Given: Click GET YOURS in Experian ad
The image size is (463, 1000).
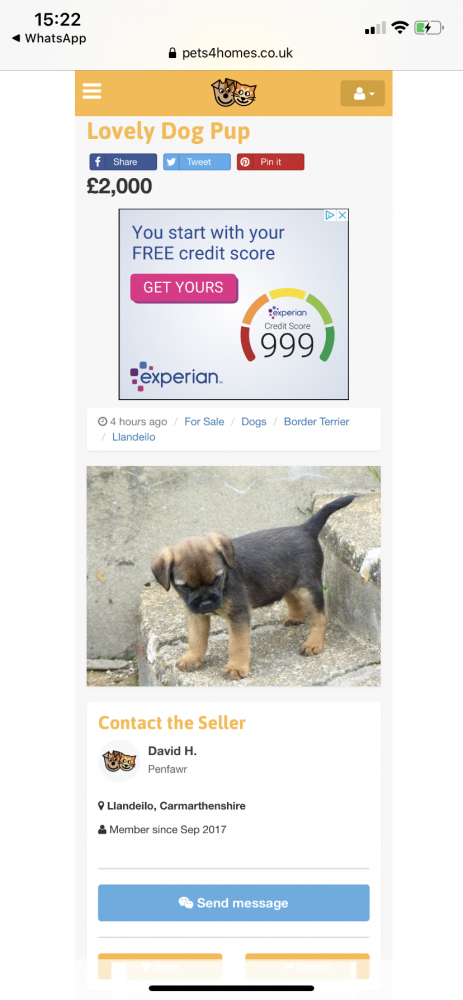Looking at the screenshot, I should click(x=184, y=288).
